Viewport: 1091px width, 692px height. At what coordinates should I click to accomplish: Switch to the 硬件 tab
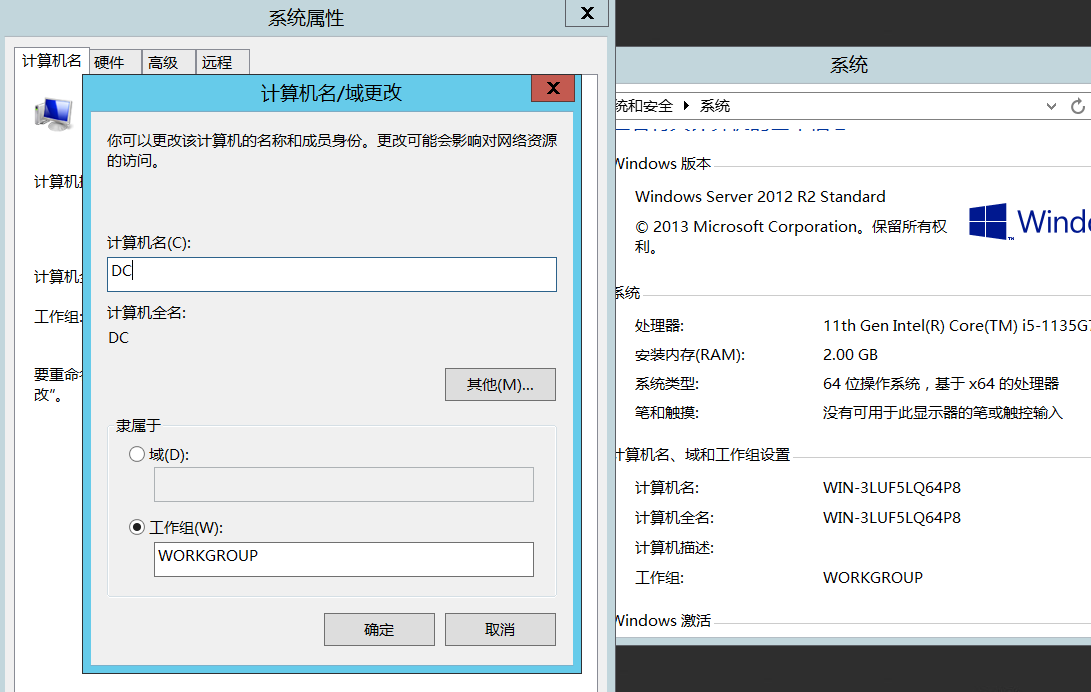click(109, 62)
